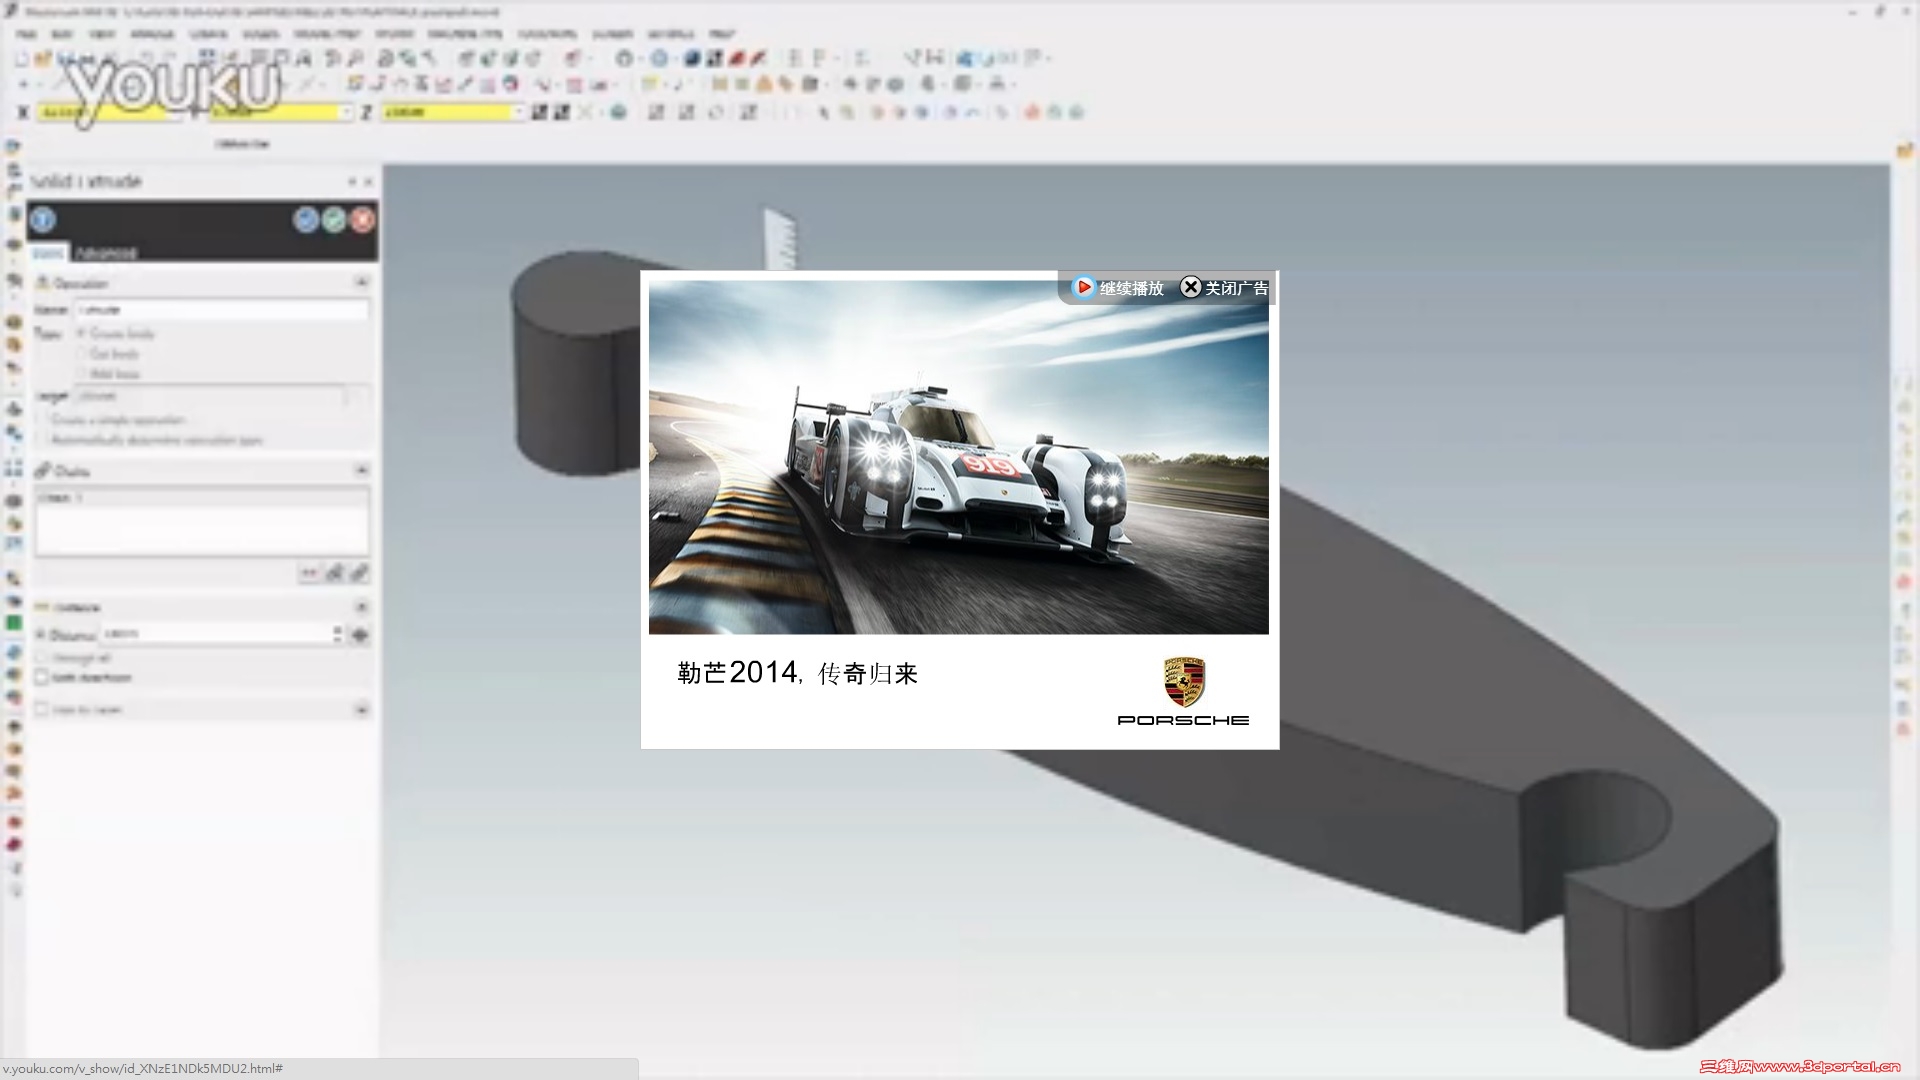
Task: Toggle Automatically determine operation type checkbox
Action: click(42, 440)
